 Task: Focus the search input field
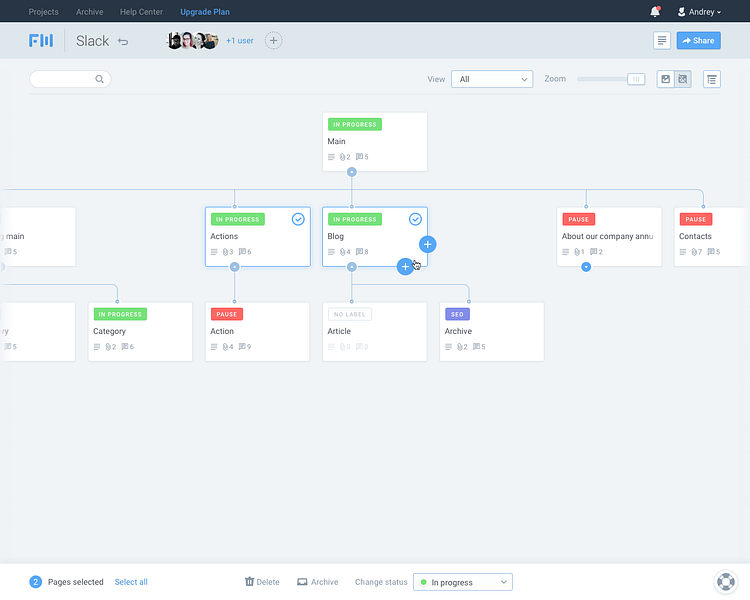click(x=70, y=79)
